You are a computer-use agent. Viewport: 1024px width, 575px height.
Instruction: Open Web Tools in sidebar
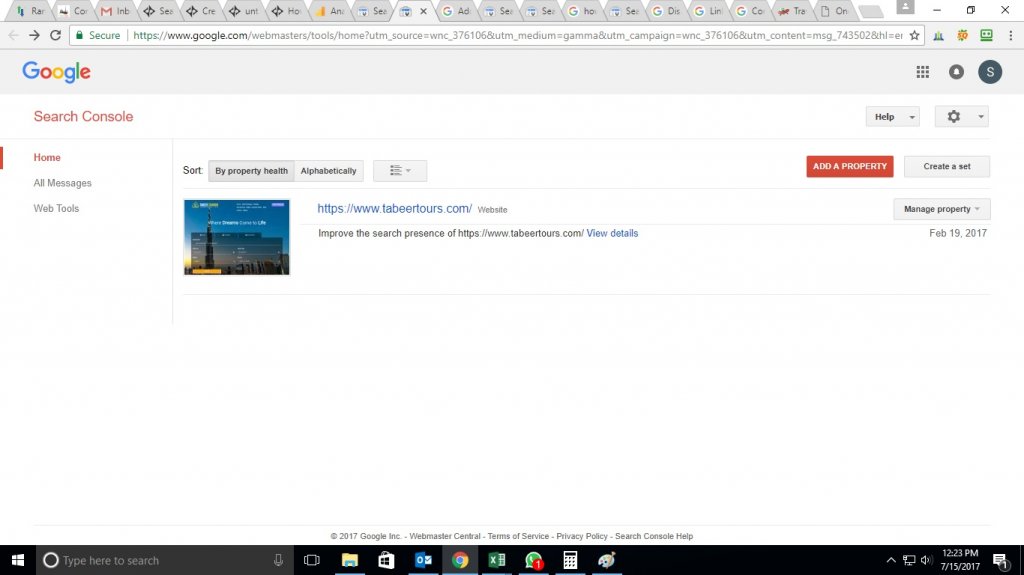click(56, 208)
